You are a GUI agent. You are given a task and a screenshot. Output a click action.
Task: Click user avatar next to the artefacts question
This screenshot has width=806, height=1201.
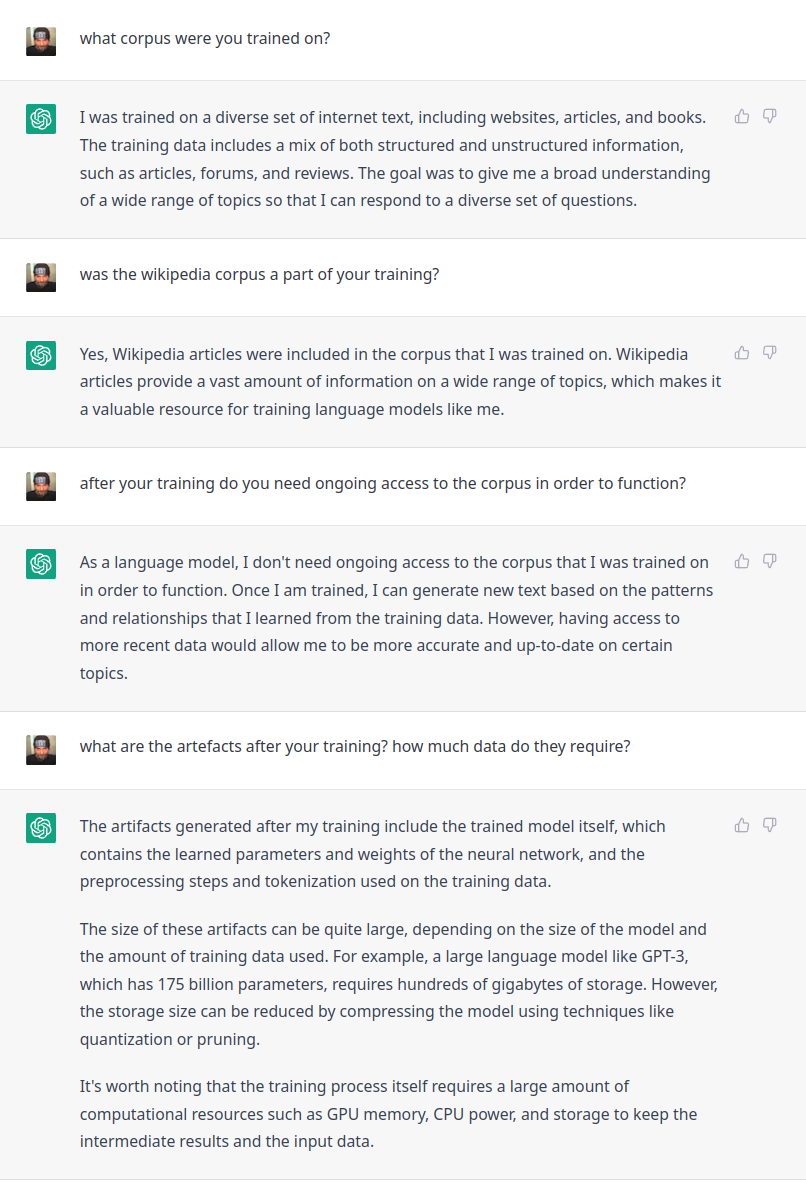coord(41,750)
